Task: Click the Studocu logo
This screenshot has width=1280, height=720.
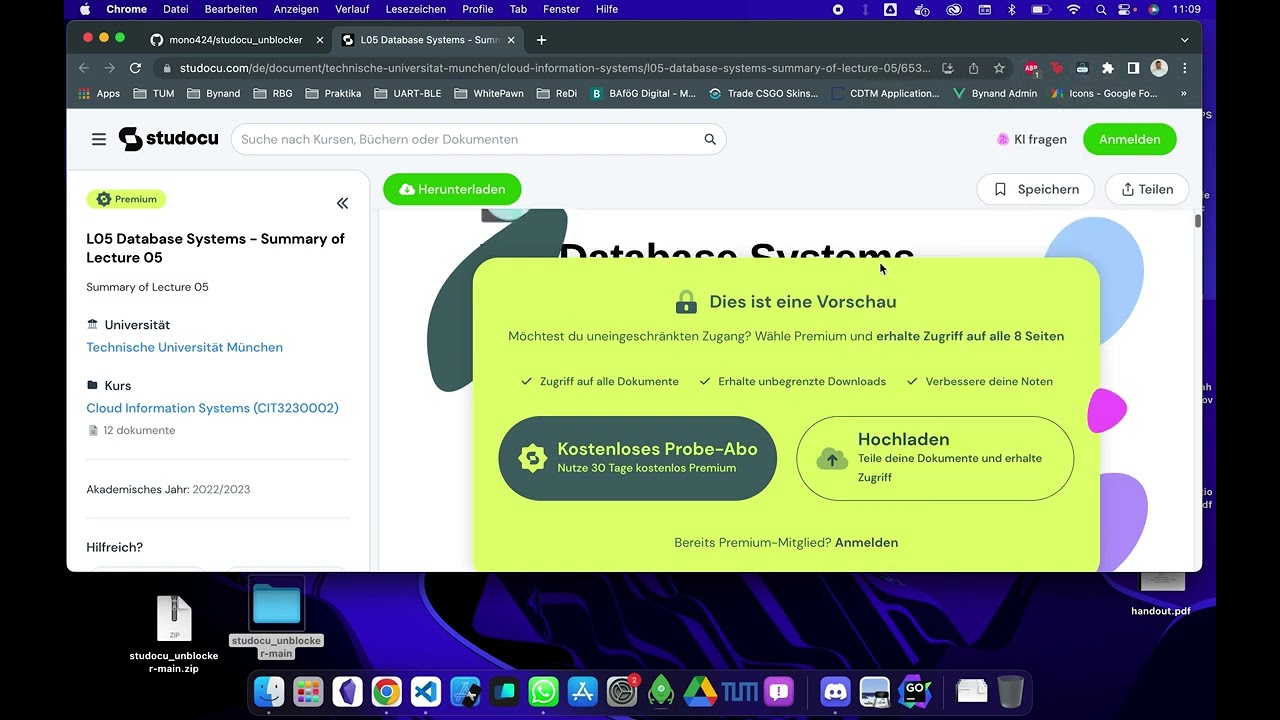Action: point(168,139)
